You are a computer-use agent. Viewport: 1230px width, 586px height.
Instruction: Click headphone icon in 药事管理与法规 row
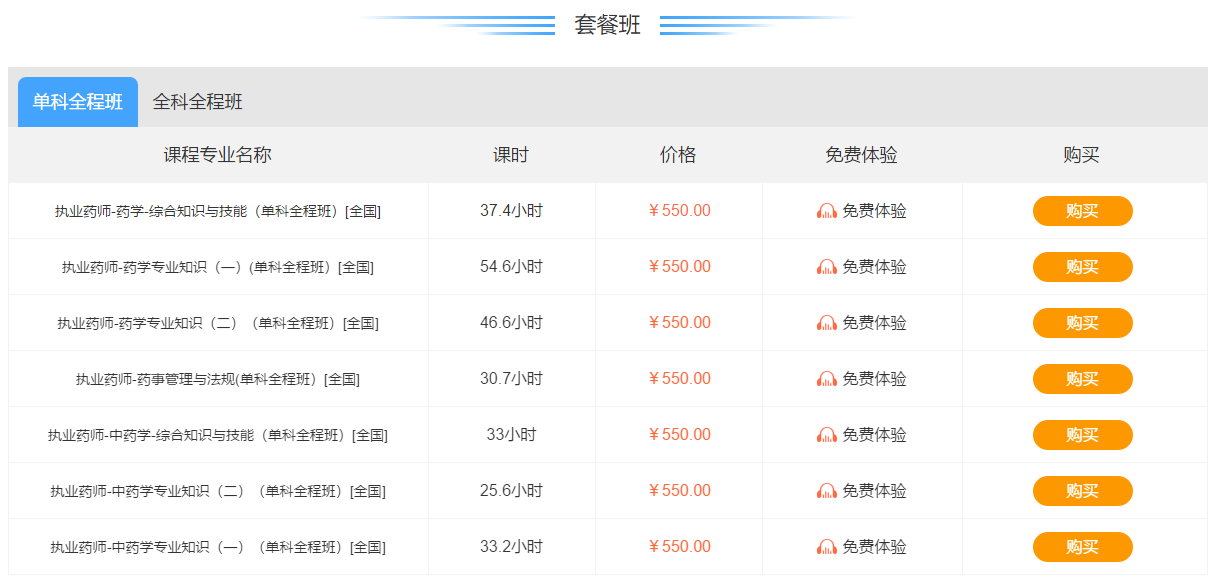point(827,379)
